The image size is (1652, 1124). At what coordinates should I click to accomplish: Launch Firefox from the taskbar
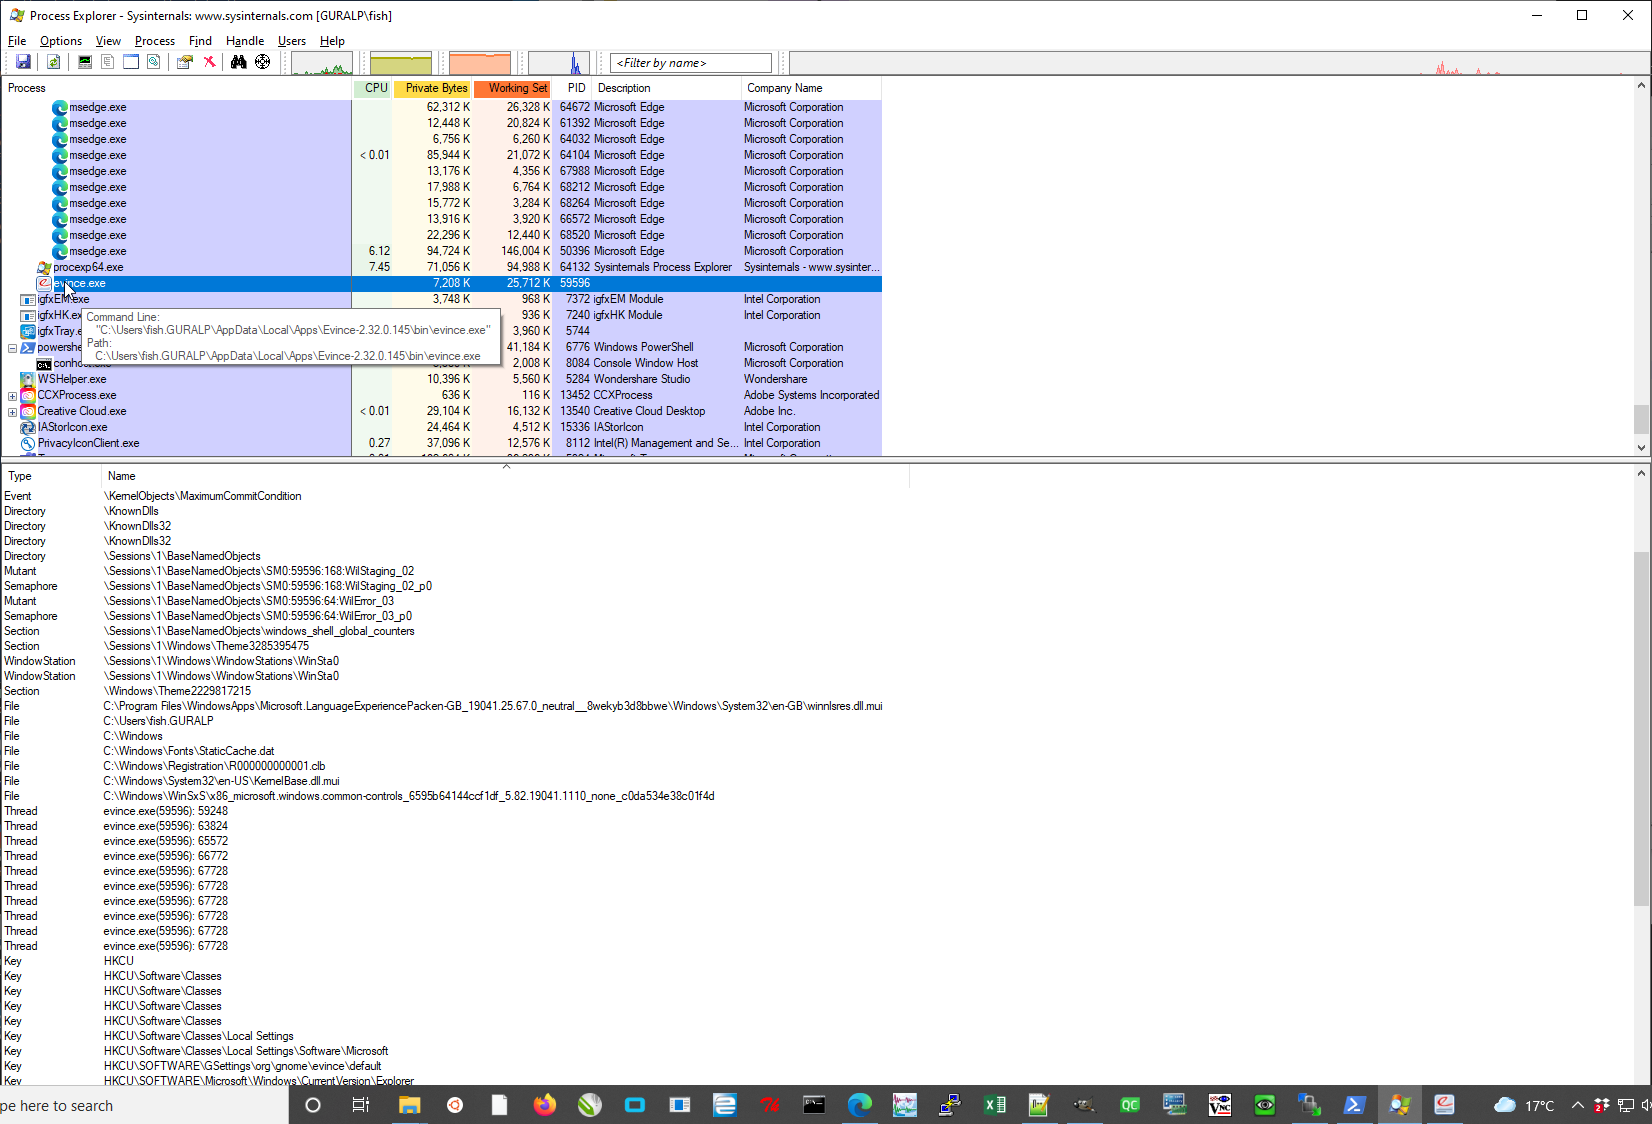(x=545, y=1105)
